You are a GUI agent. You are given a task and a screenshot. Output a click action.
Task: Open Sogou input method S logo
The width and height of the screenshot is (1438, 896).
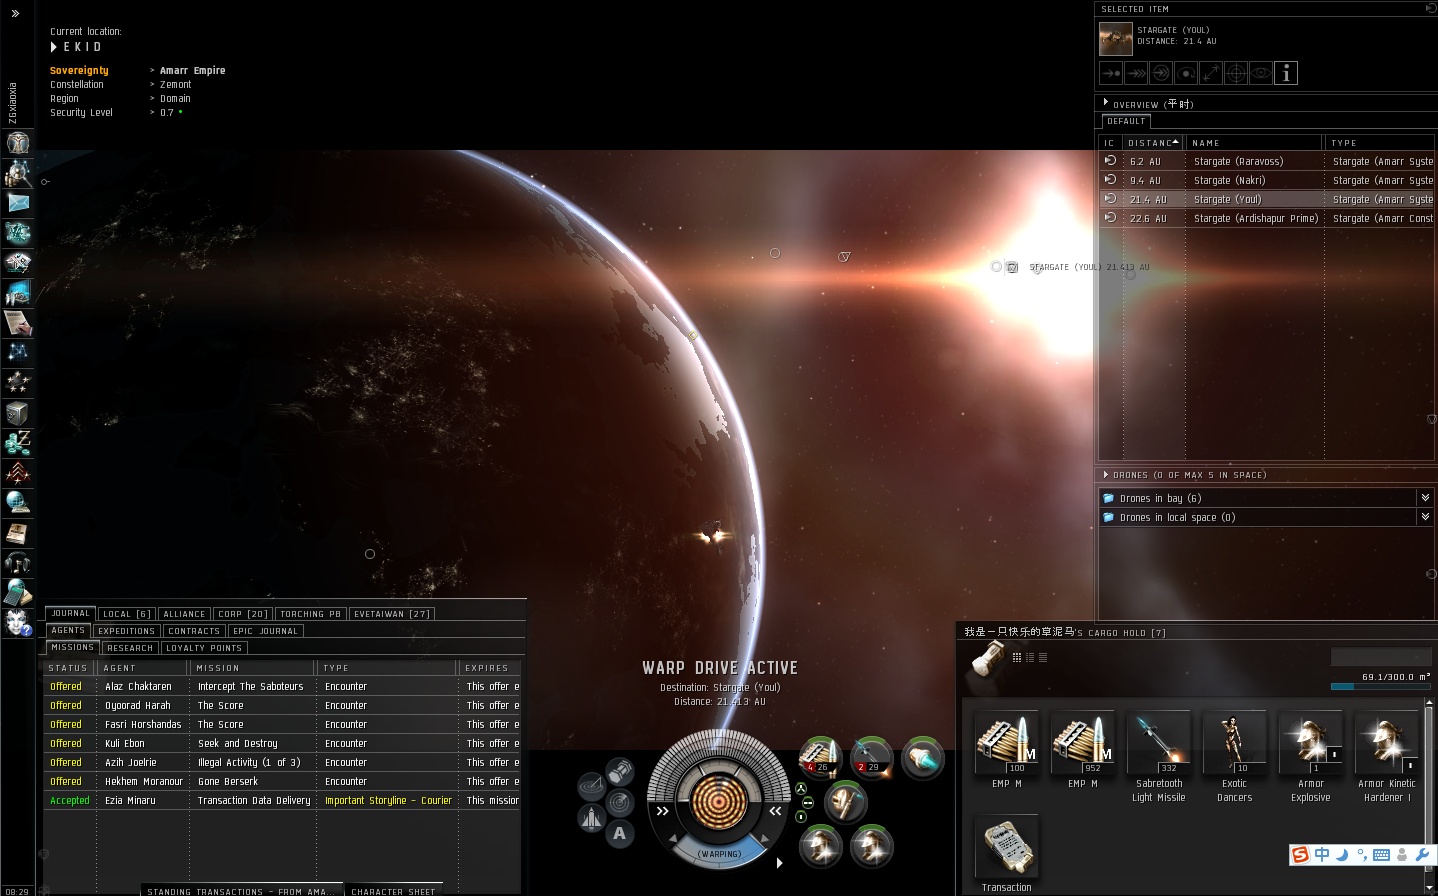point(1300,855)
